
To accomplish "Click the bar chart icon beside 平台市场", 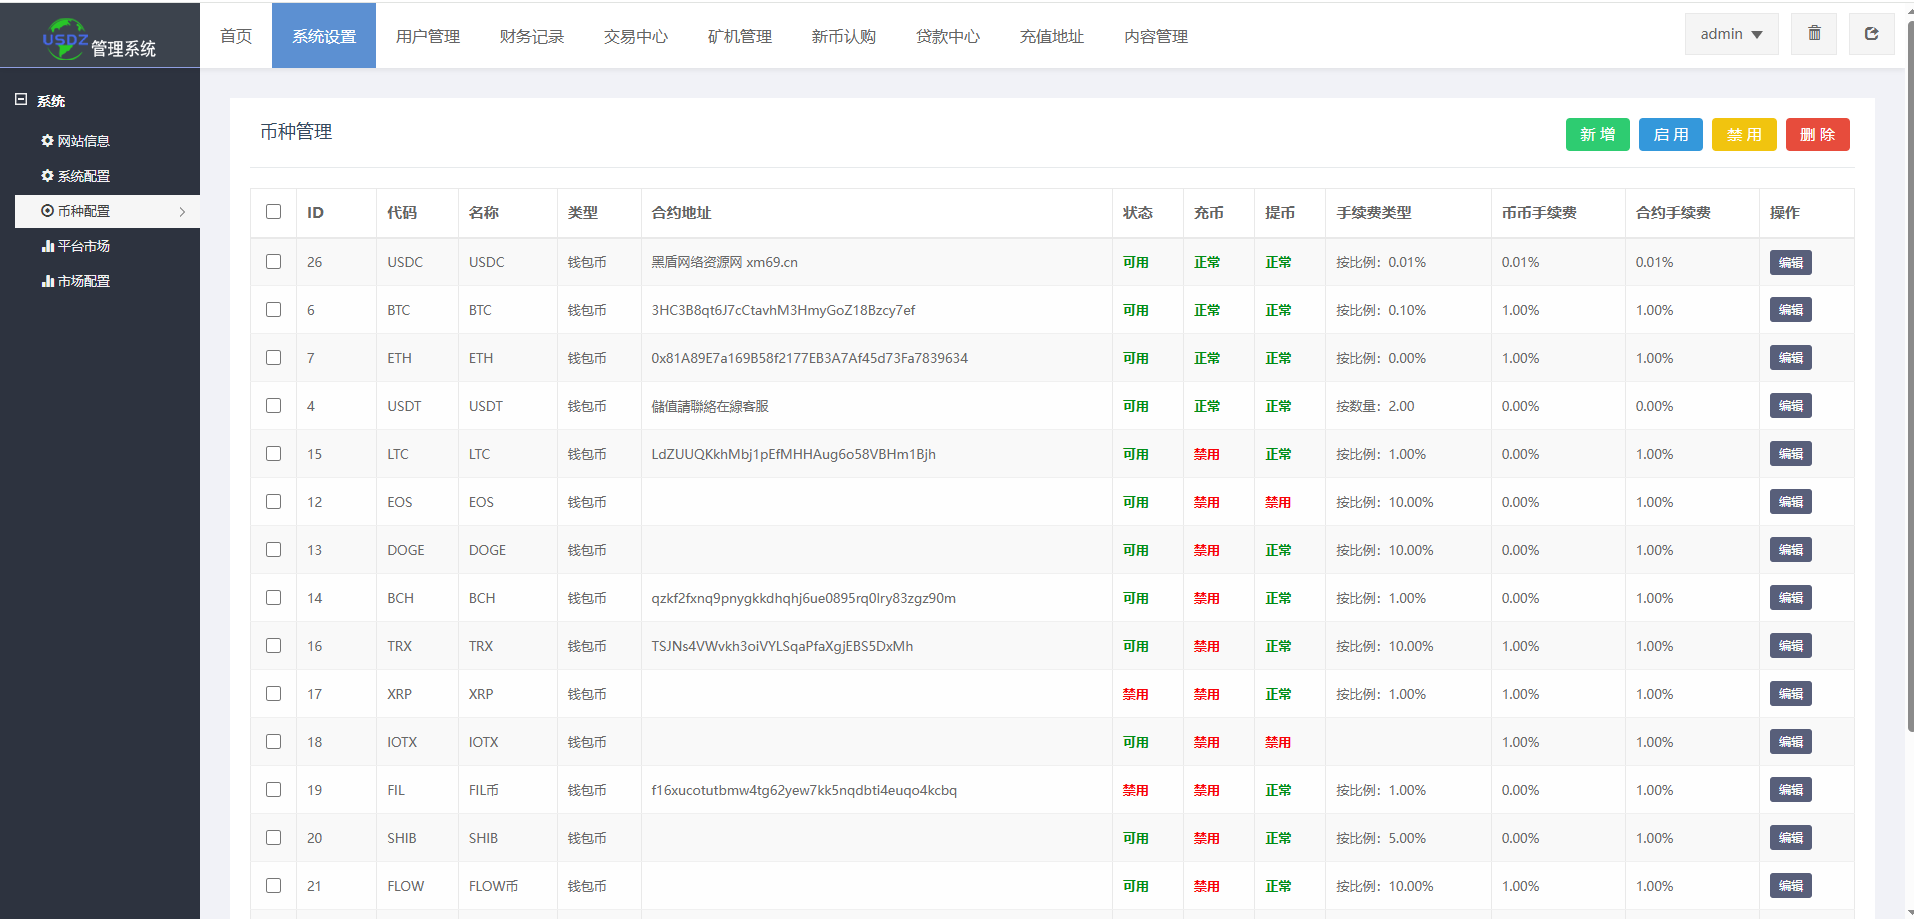I will coord(47,246).
